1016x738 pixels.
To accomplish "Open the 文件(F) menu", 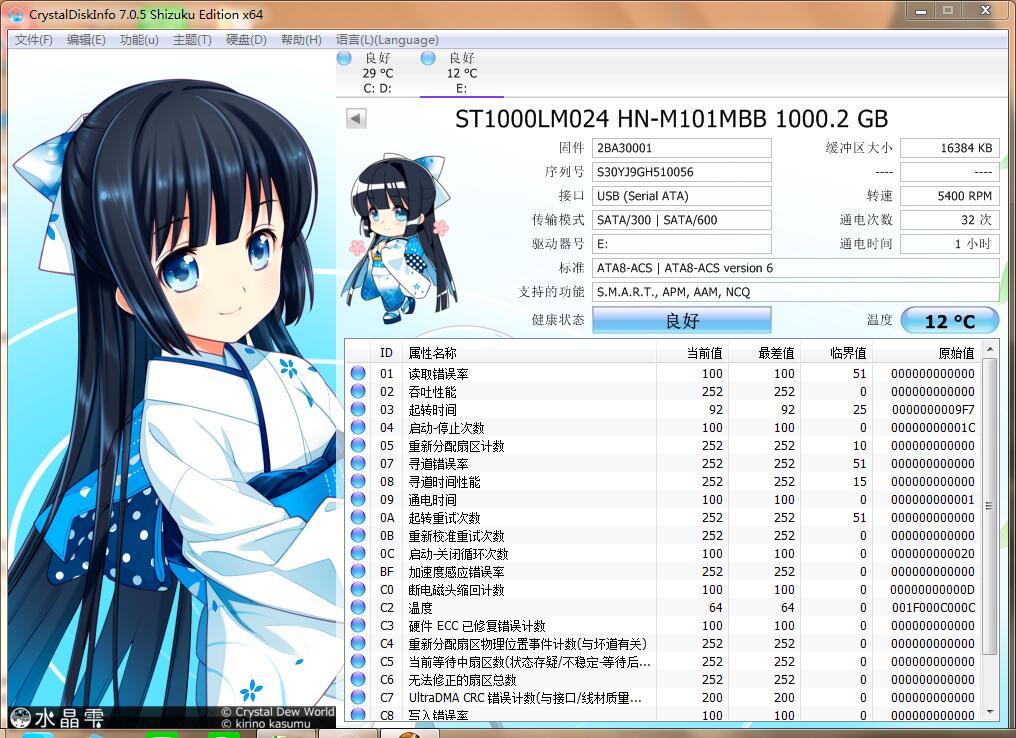I will click(34, 40).
